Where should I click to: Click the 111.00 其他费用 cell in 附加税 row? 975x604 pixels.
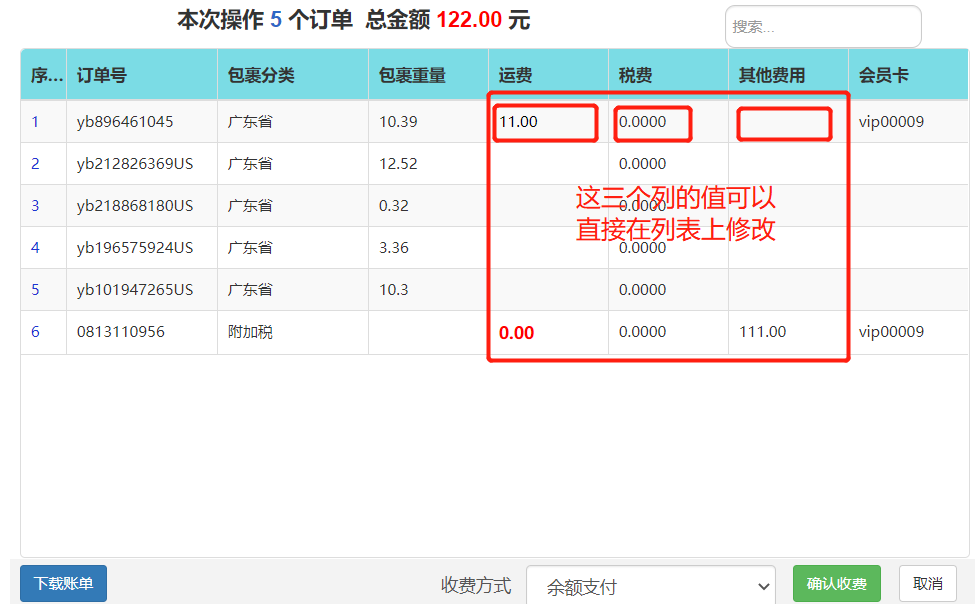(x=762, y=332)
